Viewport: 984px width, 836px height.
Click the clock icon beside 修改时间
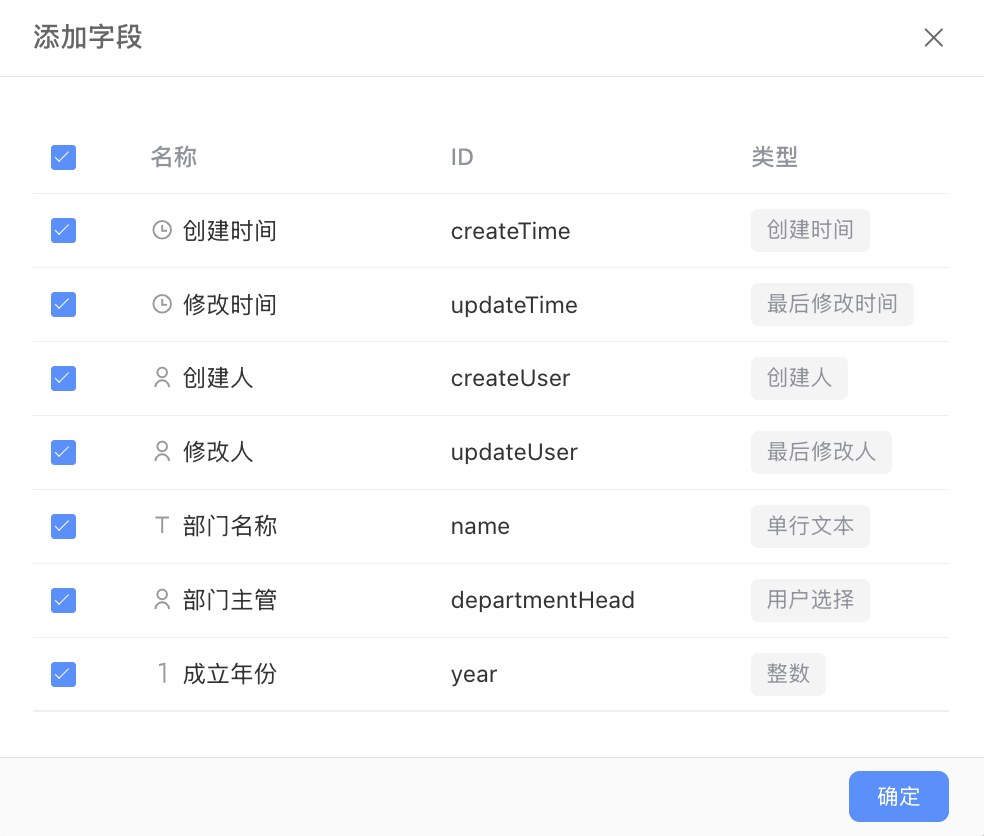tap(162, 304)
